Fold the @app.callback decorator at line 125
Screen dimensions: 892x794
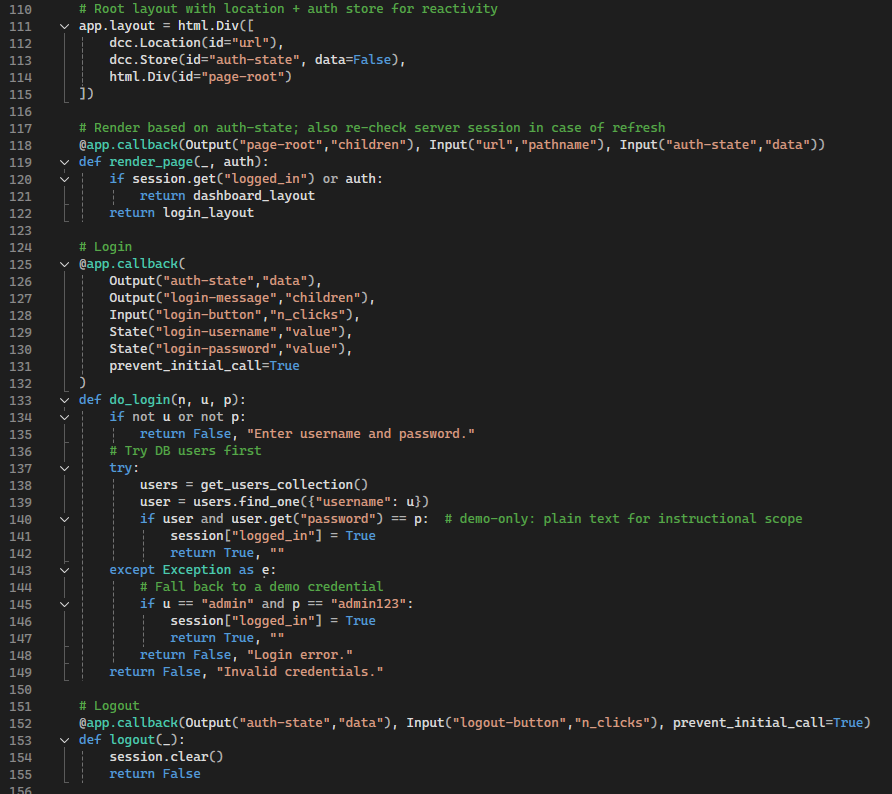tap(65, 264)
